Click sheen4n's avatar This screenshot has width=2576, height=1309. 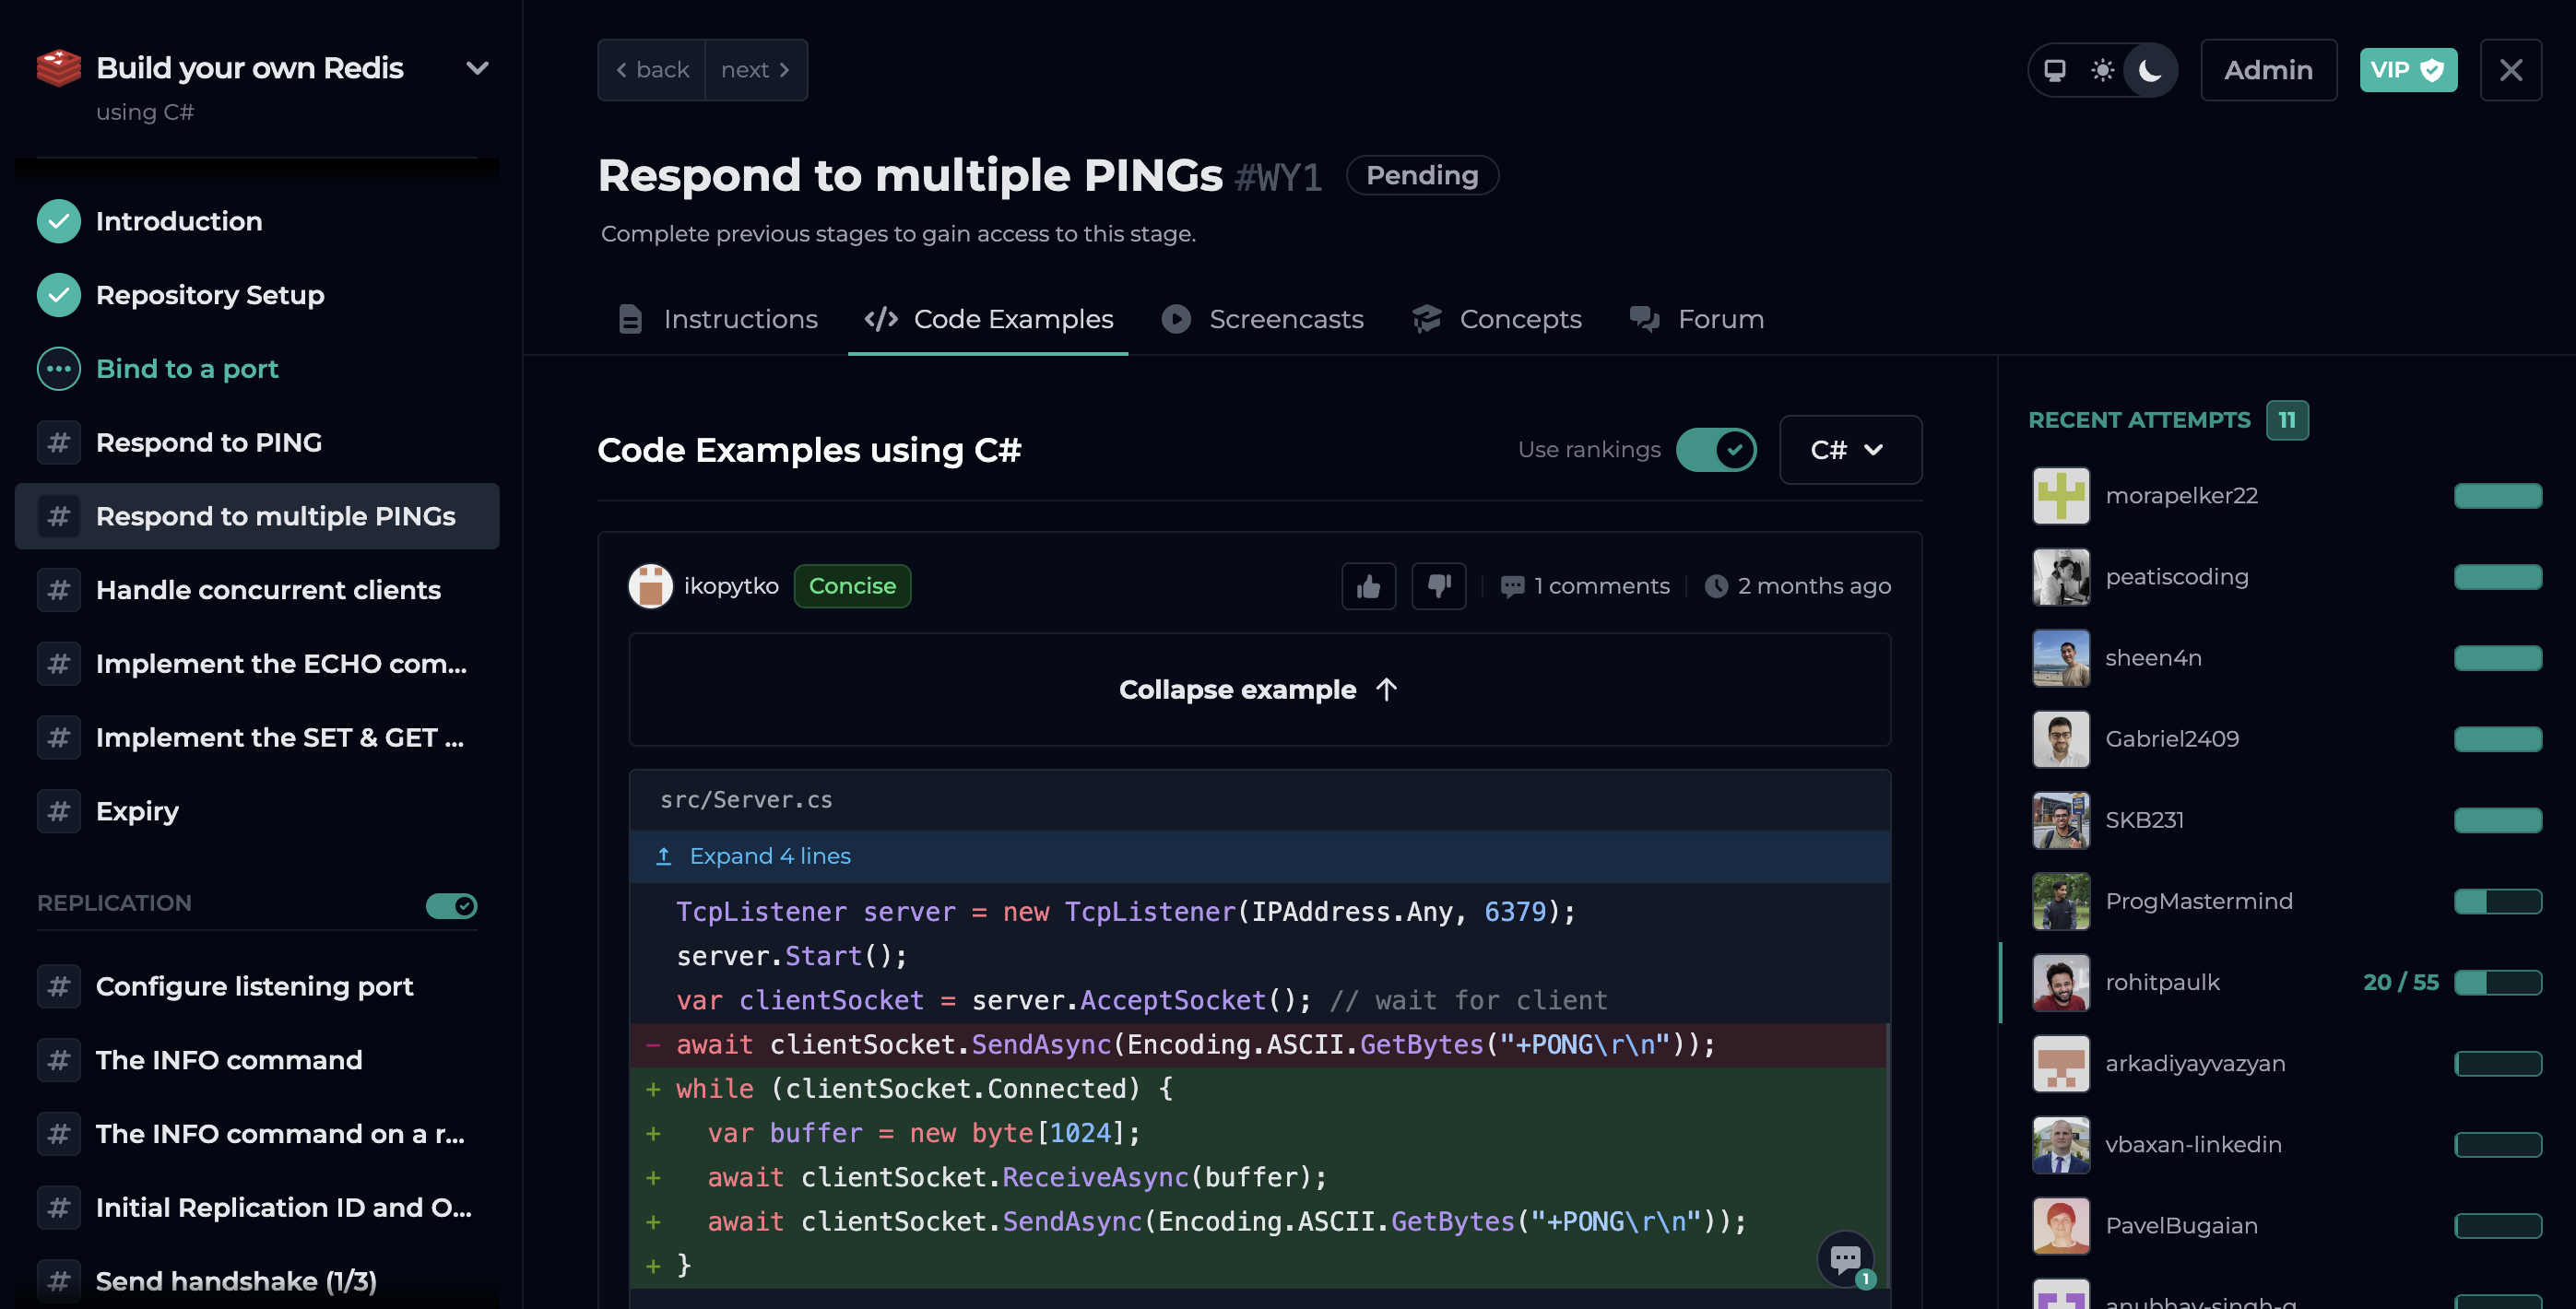(2061, 658)
